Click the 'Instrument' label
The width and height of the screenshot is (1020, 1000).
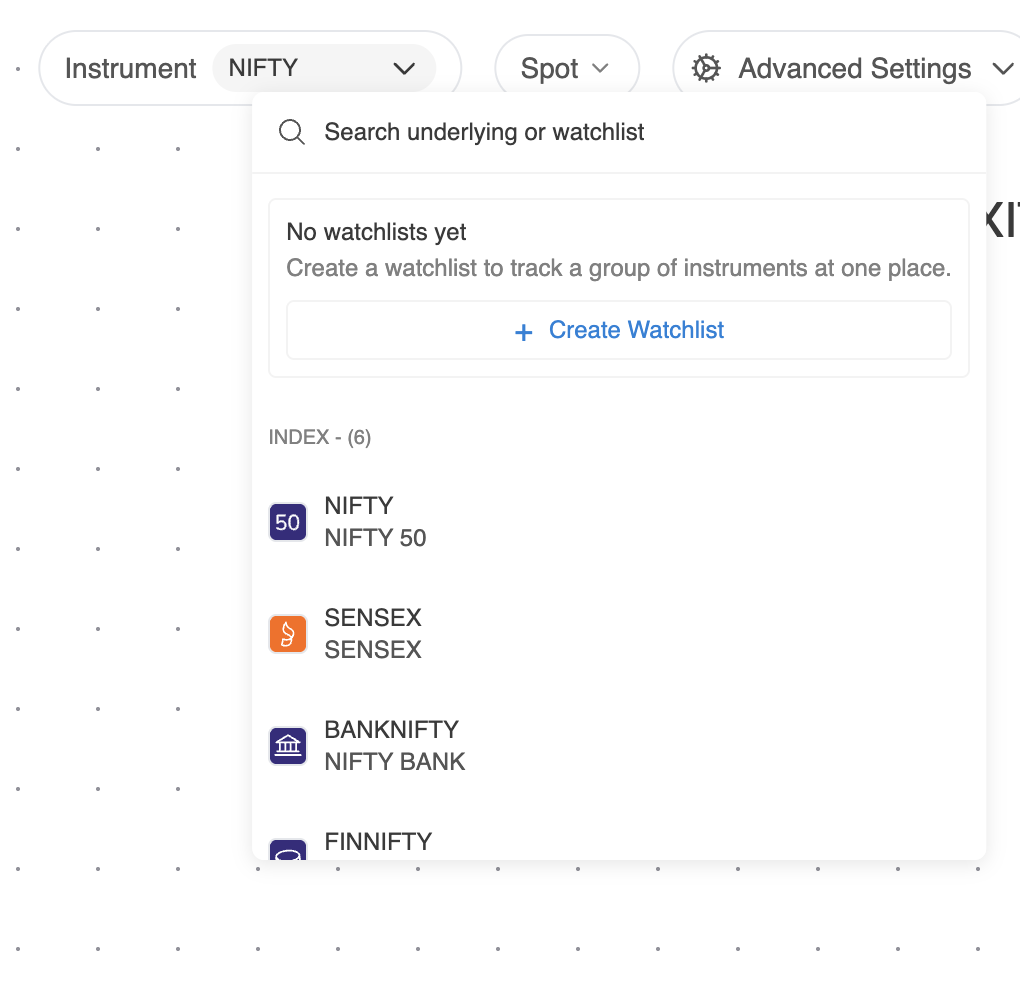[x=131, y=68]
